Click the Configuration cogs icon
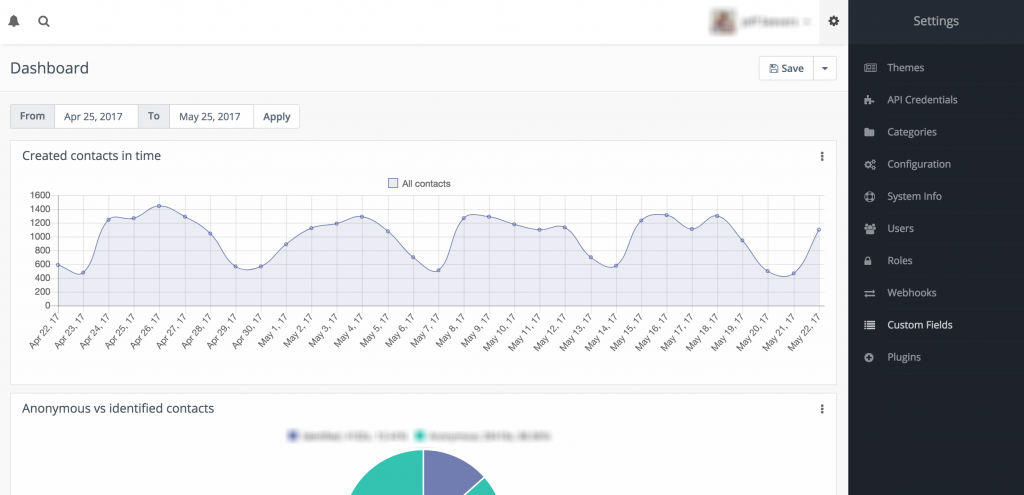Screen dimensions: 1024x495 (870, 164)
